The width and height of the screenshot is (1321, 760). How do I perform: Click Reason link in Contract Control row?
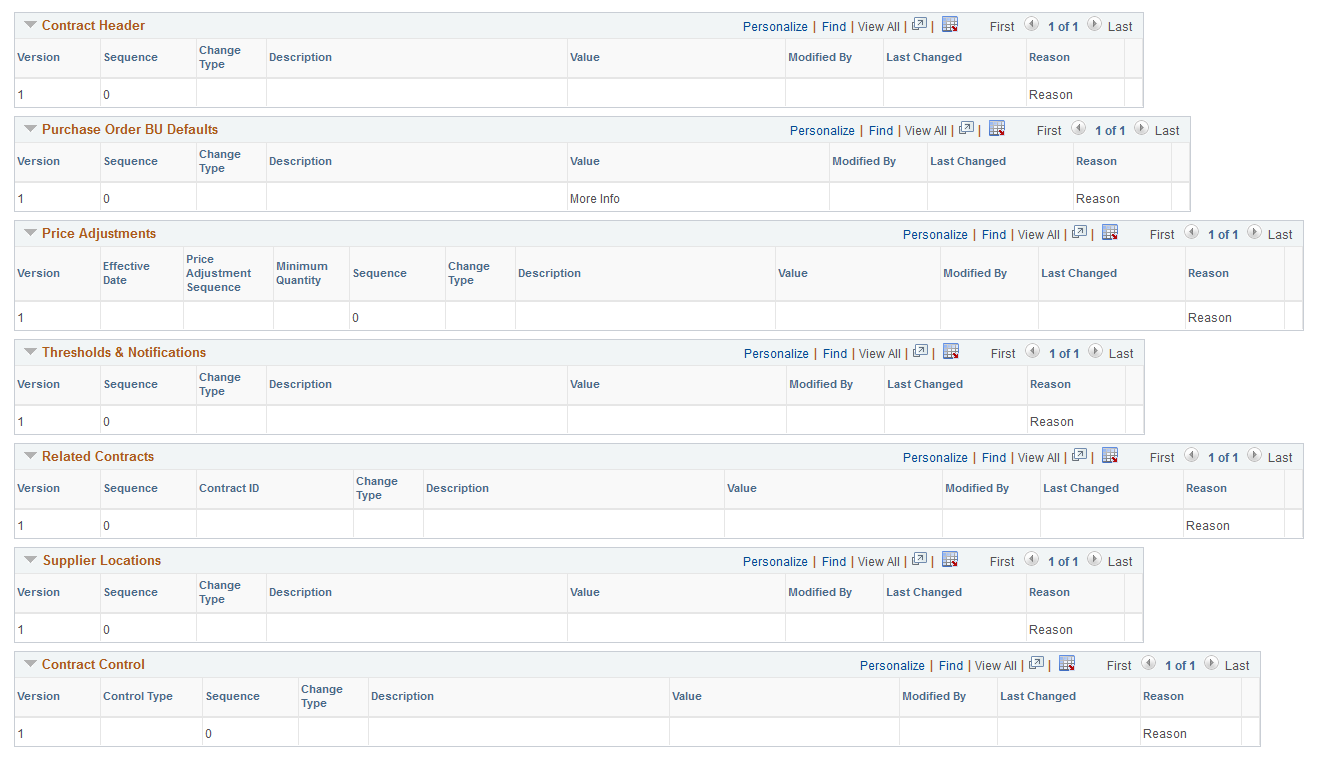1165,733
